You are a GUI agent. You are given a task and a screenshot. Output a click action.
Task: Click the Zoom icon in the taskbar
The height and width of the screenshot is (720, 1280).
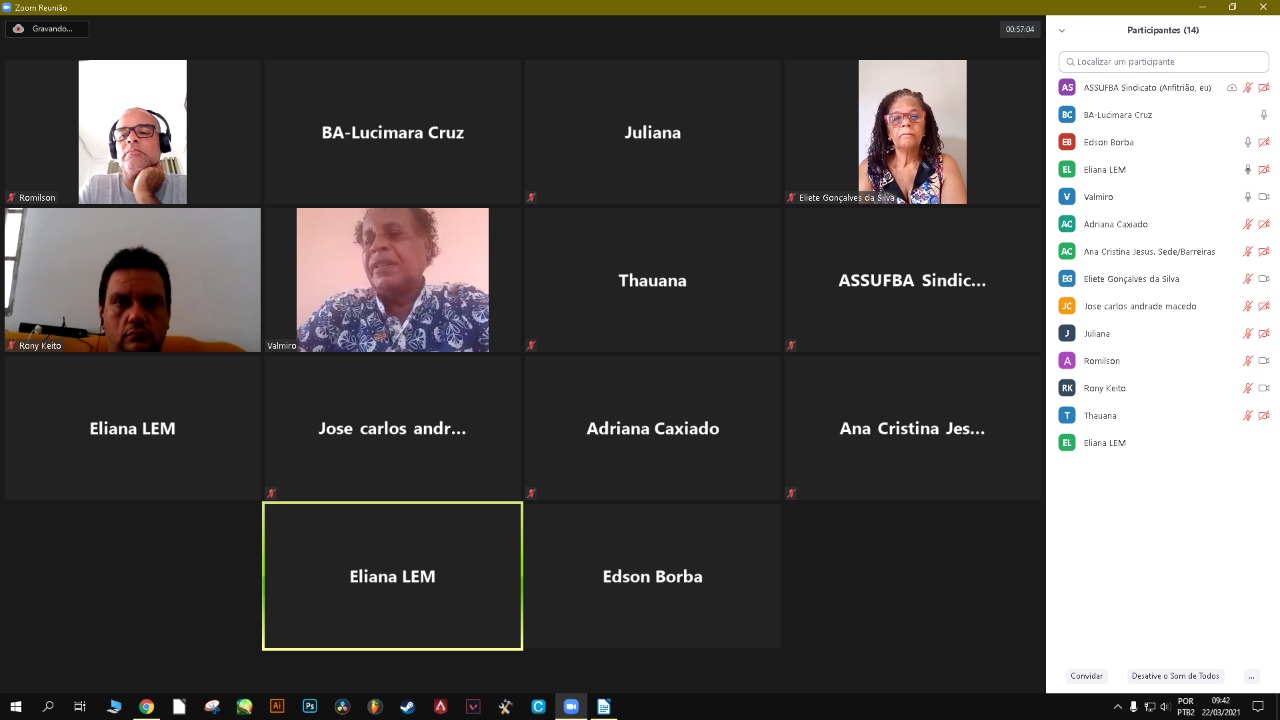571,706
